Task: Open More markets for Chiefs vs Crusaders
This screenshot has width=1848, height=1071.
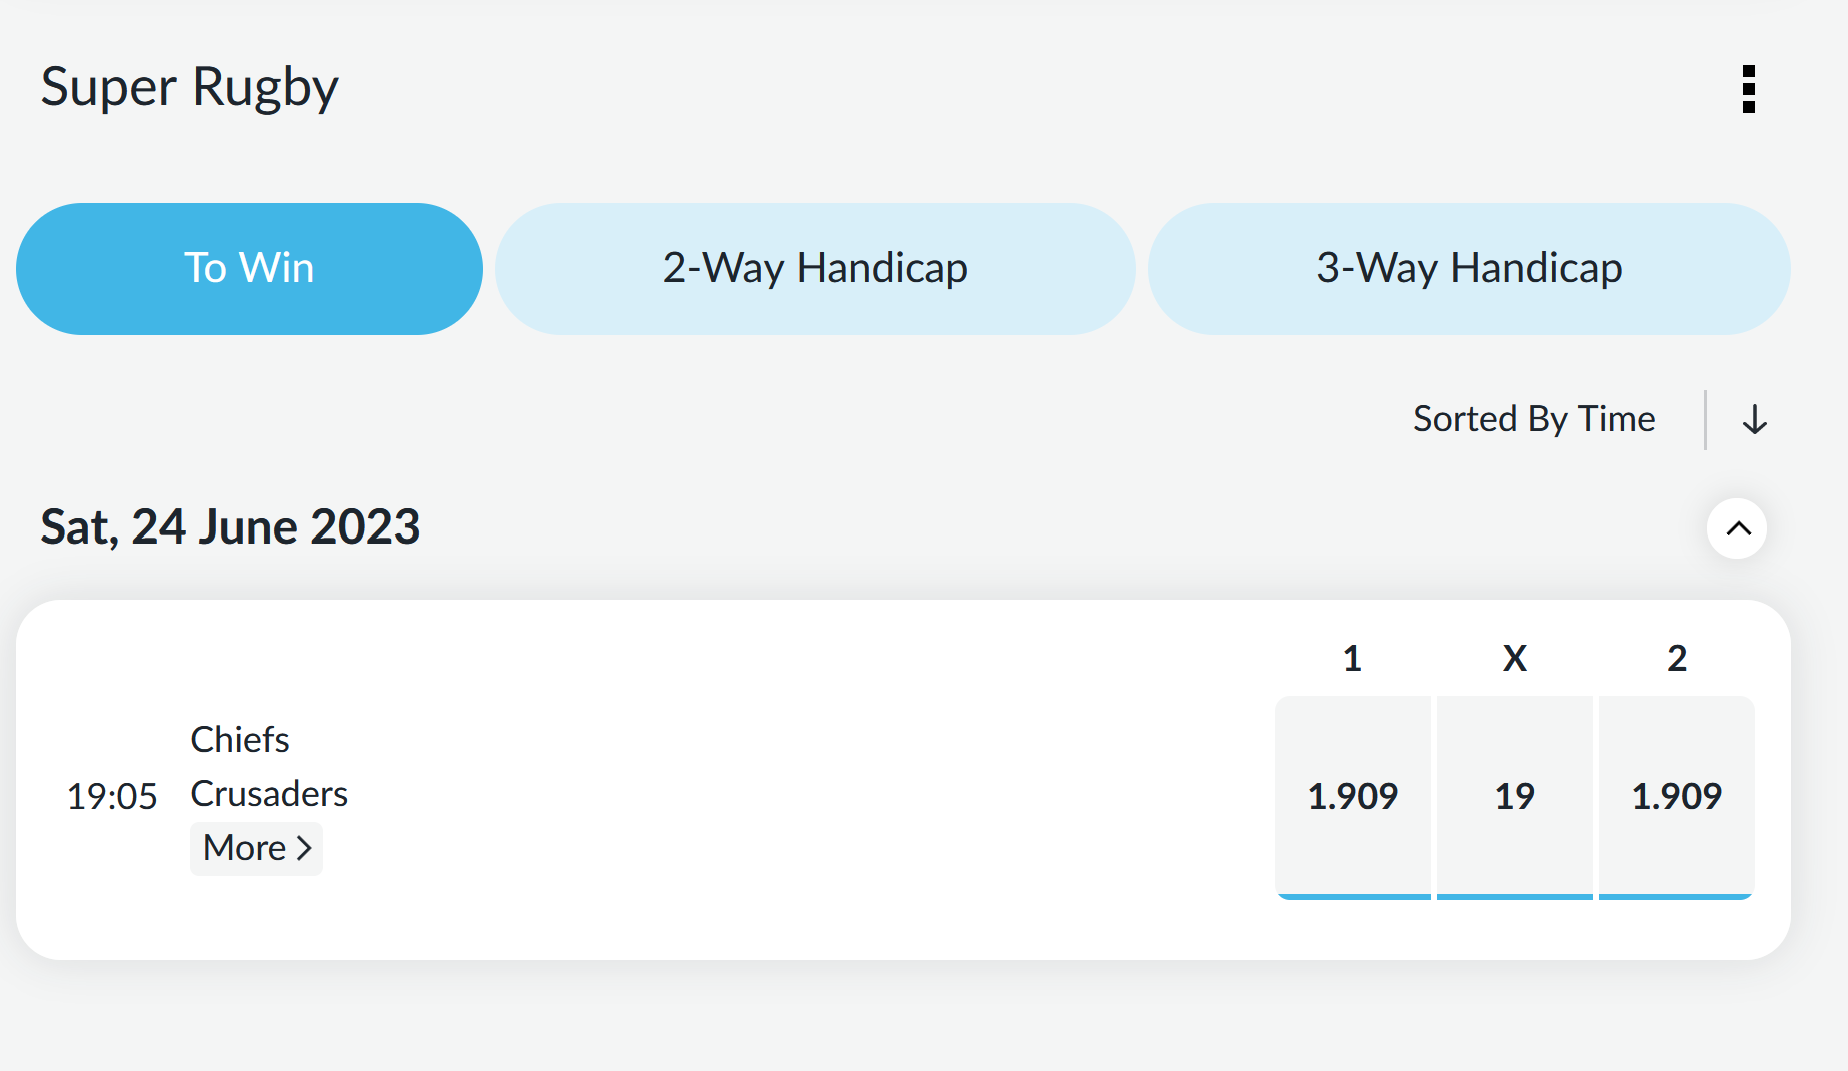Action: tap(246, 848)
